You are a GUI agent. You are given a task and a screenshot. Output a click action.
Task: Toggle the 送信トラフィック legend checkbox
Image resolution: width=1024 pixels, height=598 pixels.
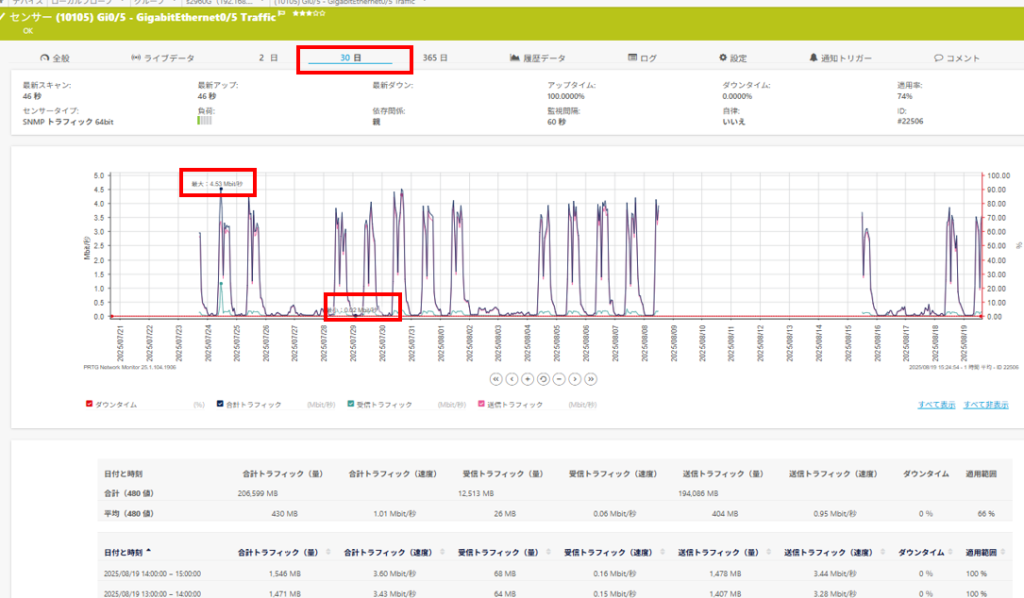point(481,404)
